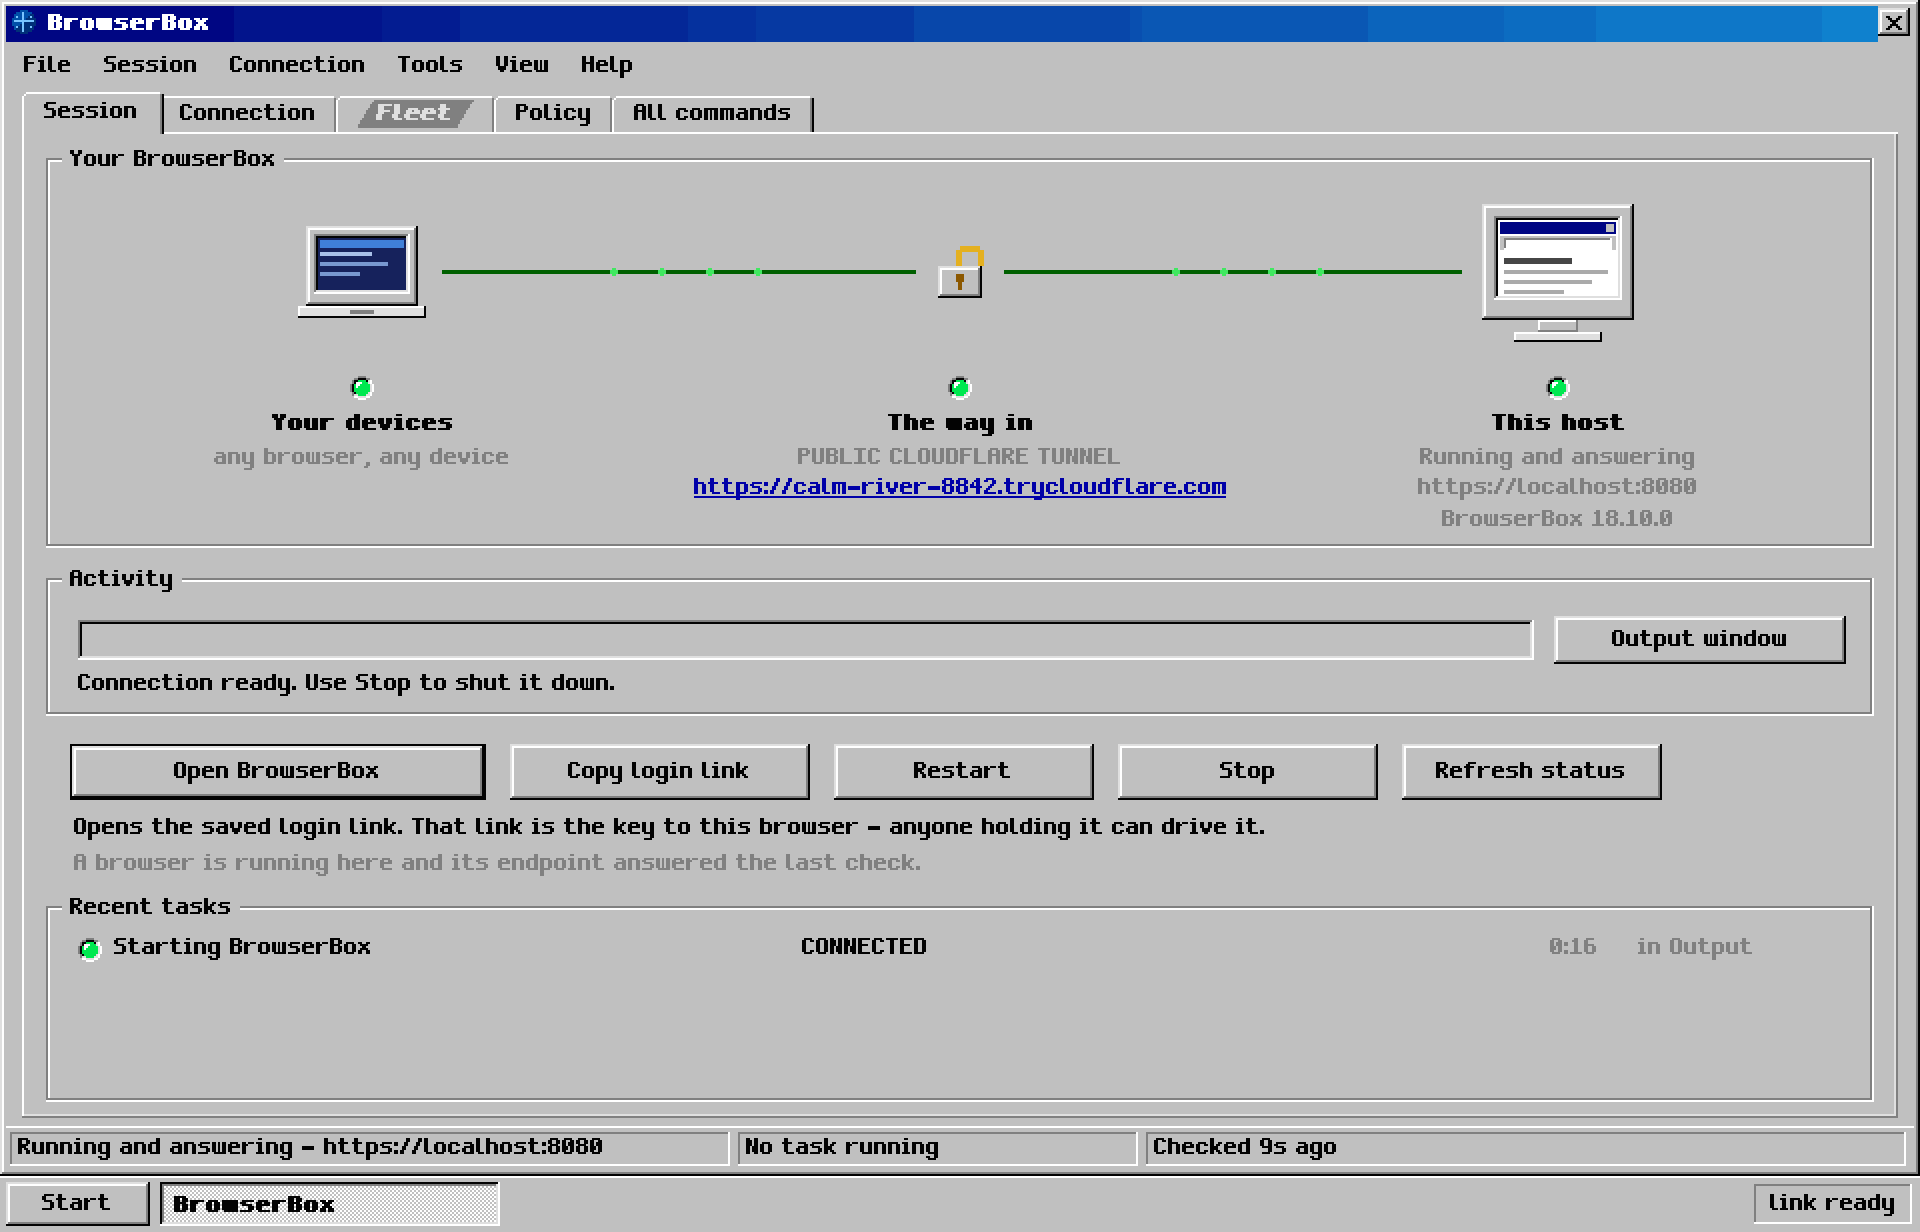The height and width of the screenshot is (1232, 1920).
Task: Click 'Opens the saved login link' hint text
Action: [x=669, y=827]
